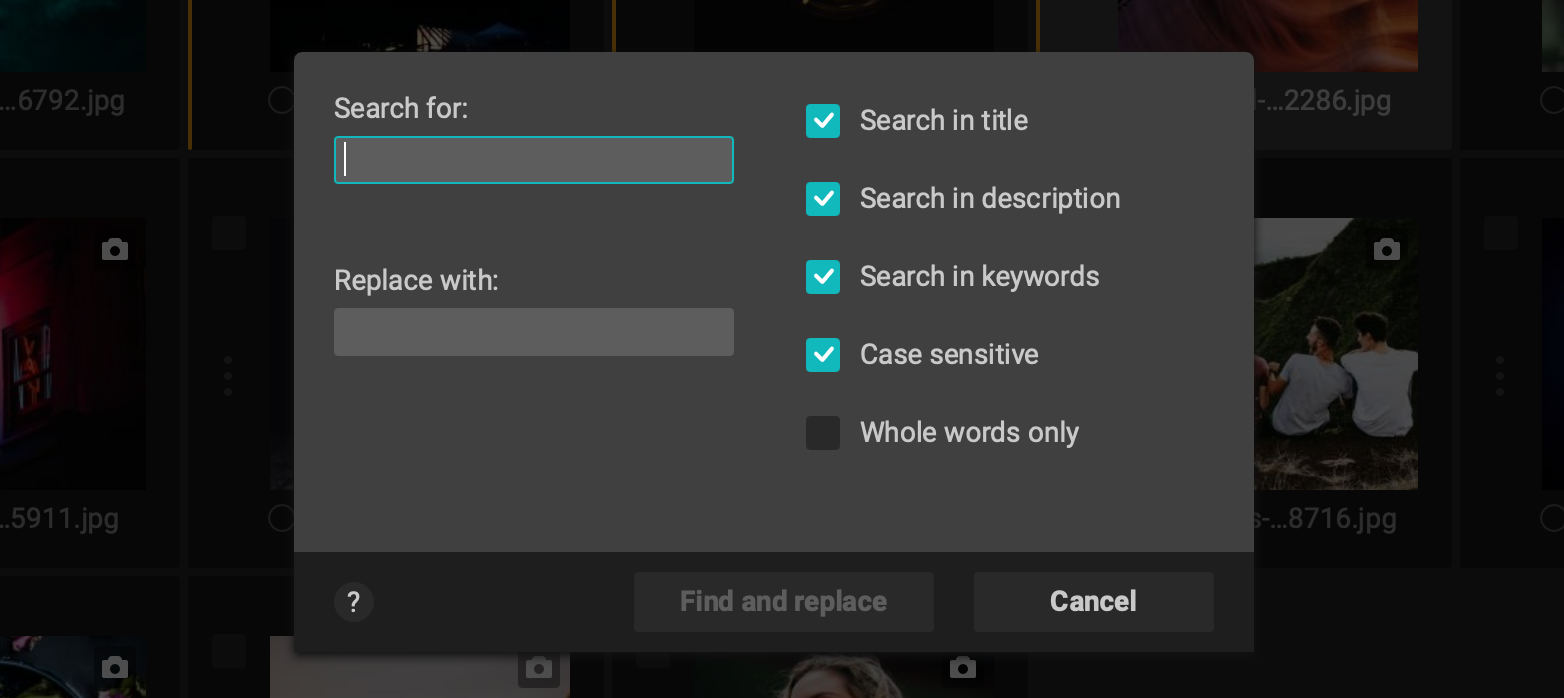Open the question mark help icon
Viewport: 1564px width, 698px height.
[x=353, y=602]
